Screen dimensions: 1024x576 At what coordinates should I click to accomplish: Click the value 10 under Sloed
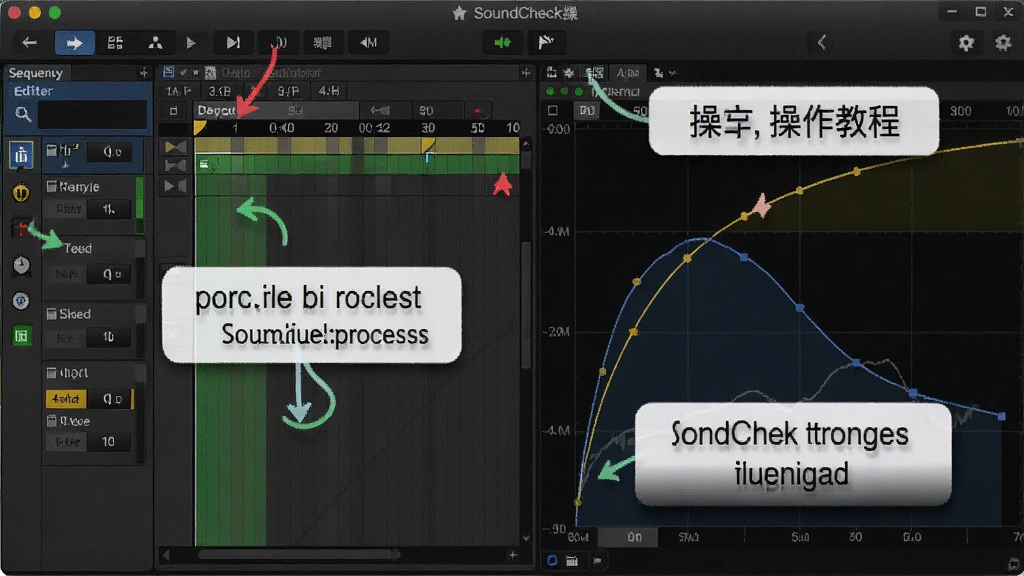pos(108,337)
